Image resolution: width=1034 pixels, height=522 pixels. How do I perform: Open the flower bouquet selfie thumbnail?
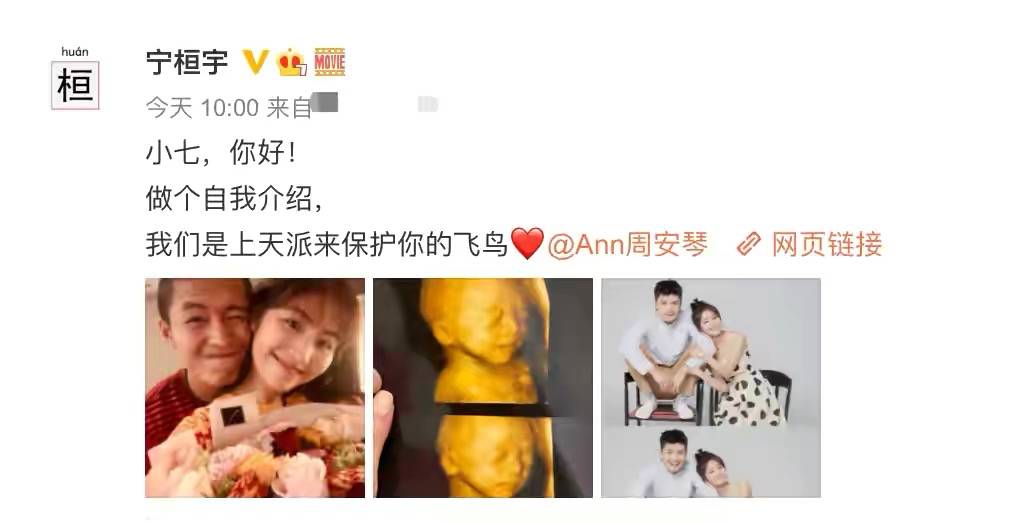[255, 388]
